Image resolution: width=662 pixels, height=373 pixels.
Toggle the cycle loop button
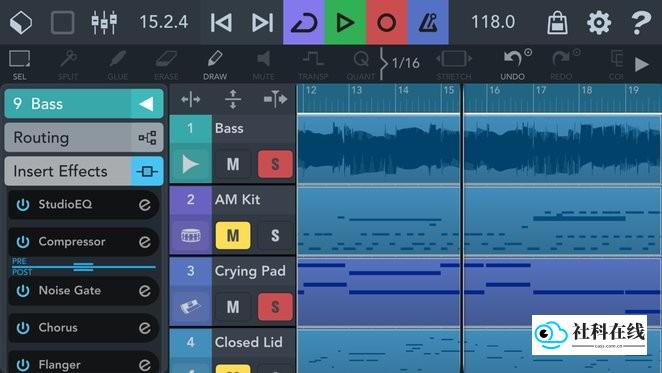coord(304,22)
